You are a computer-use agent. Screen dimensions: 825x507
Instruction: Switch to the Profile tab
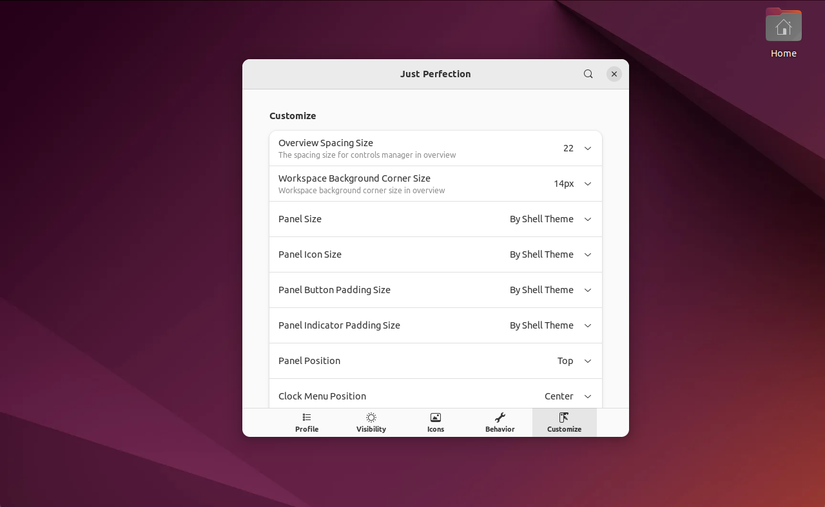coord(307,422)
